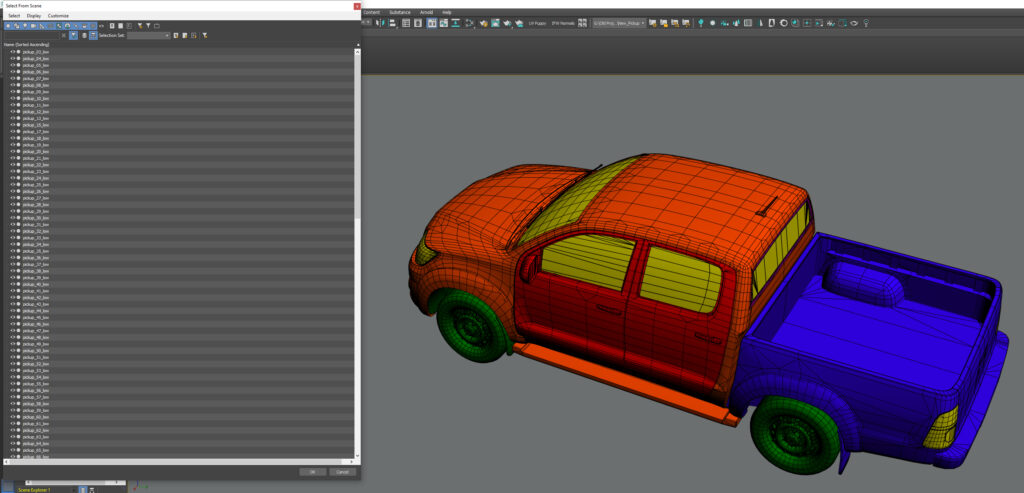The image size is (1024, 493).
Task: Open the Customize menu in dialog
Action: click(58, 16)
